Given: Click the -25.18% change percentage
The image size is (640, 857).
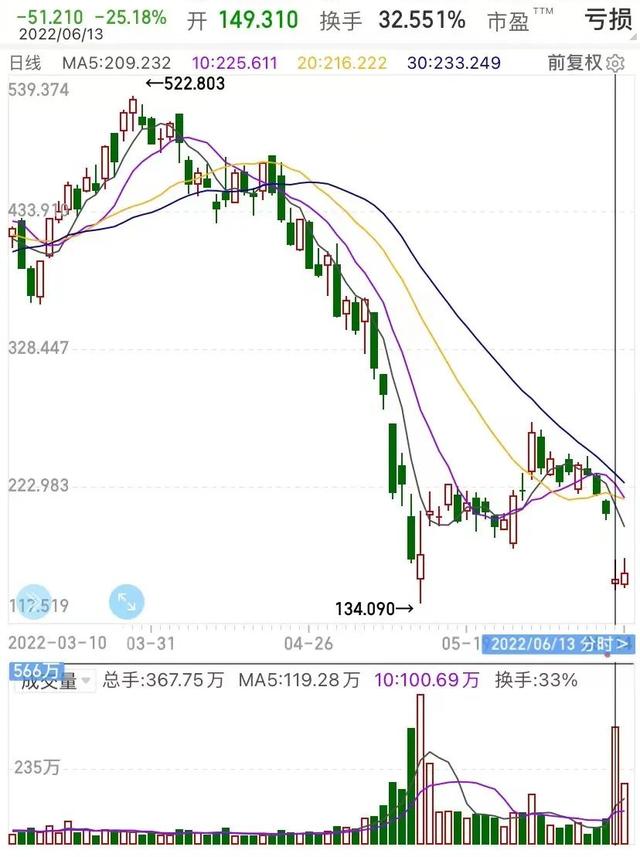Looking at the screenshot, I should [x=131, y=17].
